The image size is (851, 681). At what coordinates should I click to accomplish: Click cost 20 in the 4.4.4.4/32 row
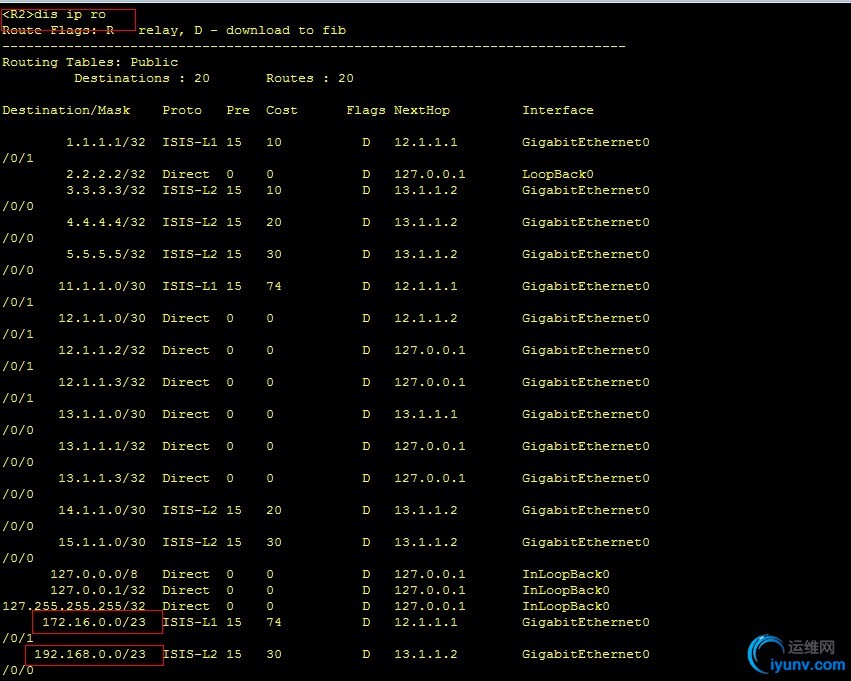274,222
